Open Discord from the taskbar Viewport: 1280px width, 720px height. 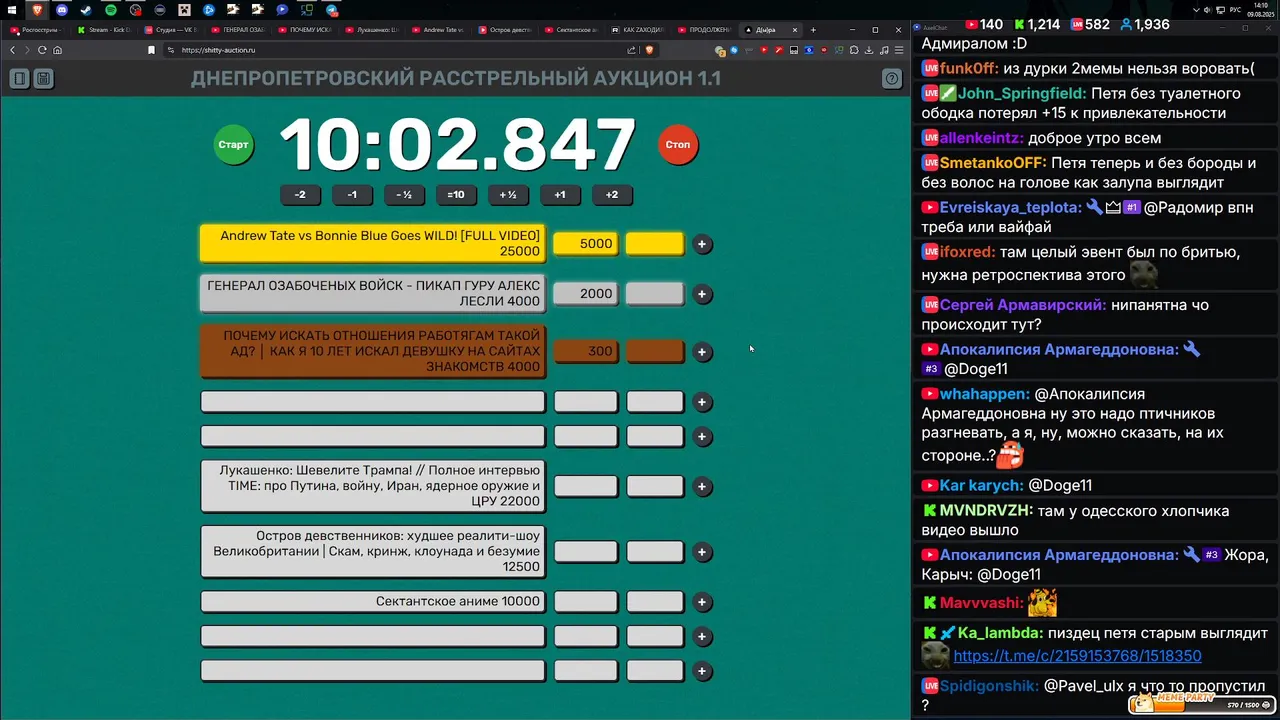click(62, 10)
